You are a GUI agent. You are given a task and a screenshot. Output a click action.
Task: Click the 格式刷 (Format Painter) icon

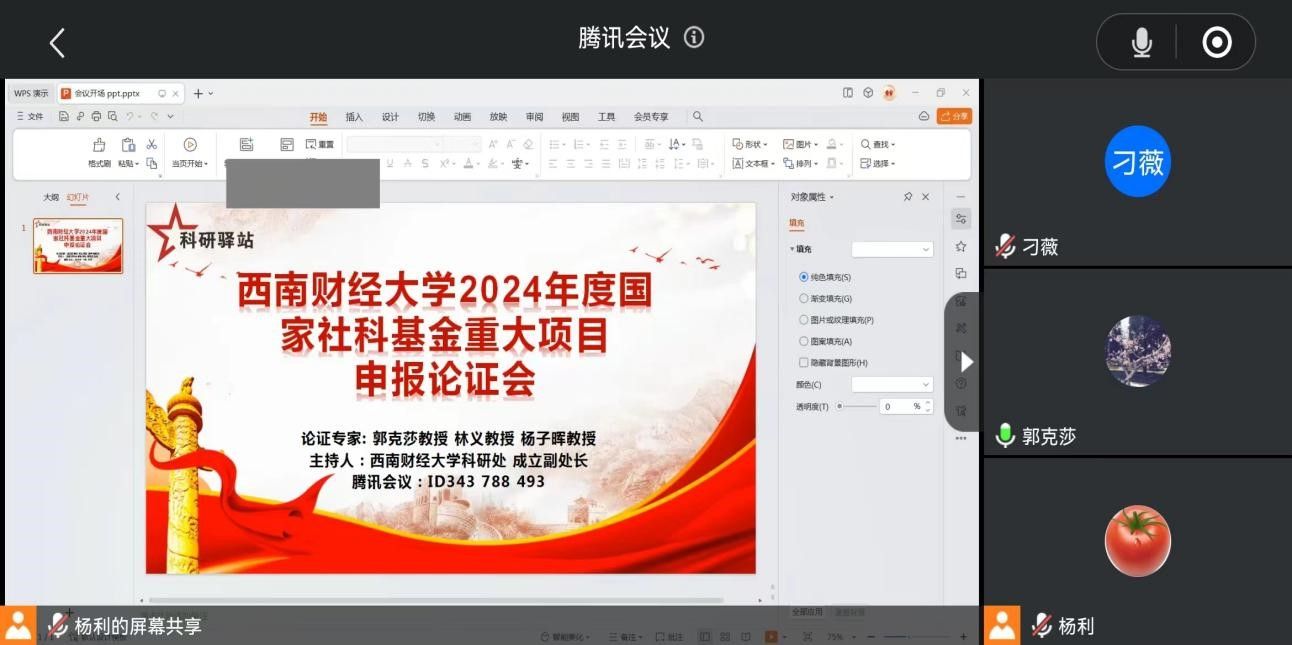98,144
